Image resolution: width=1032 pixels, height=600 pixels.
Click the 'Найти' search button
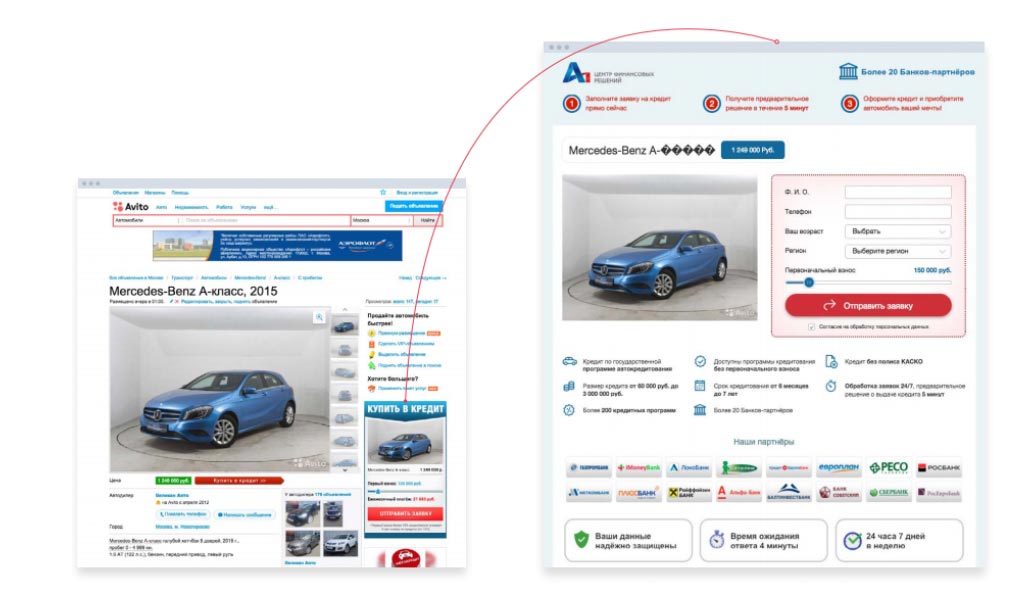[428, 220]
